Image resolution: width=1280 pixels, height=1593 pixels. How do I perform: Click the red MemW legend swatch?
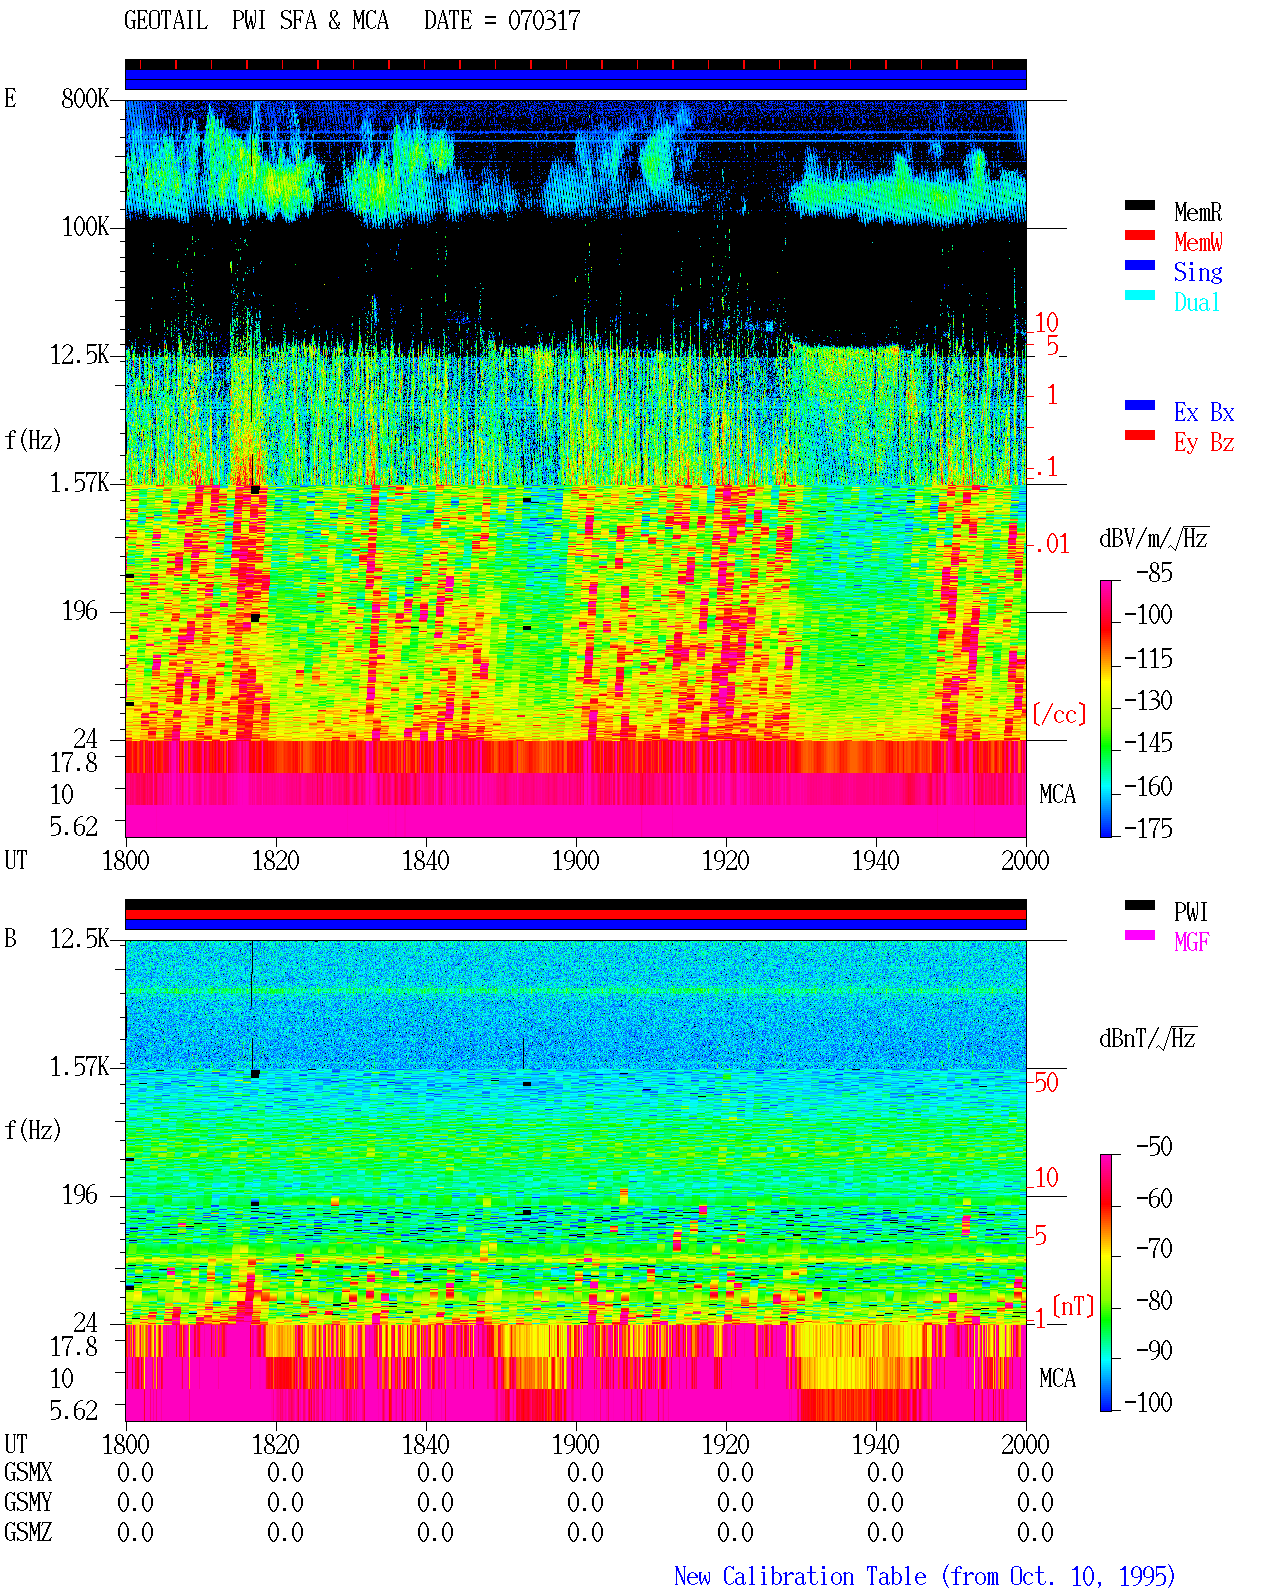point(1140,236)
